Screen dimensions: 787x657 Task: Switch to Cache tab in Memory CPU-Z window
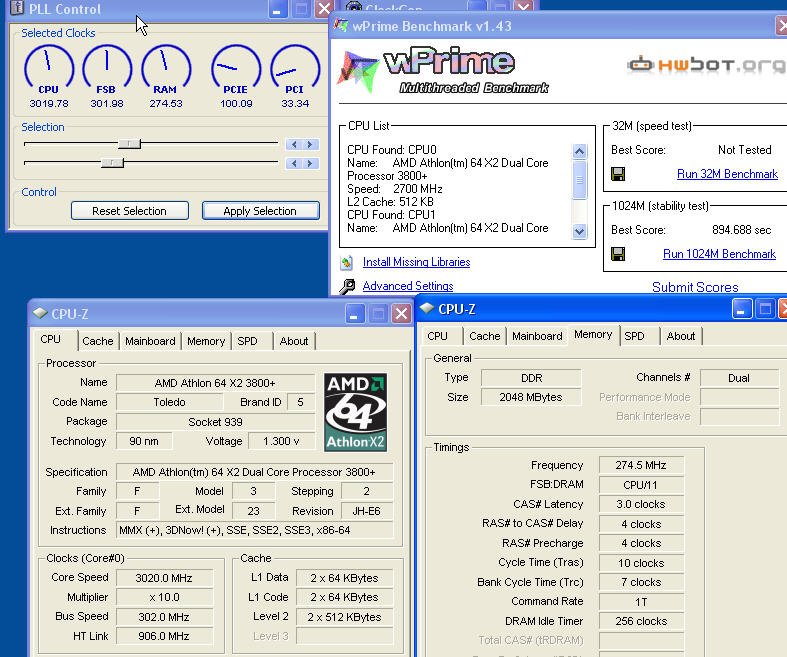coord(485,336)
